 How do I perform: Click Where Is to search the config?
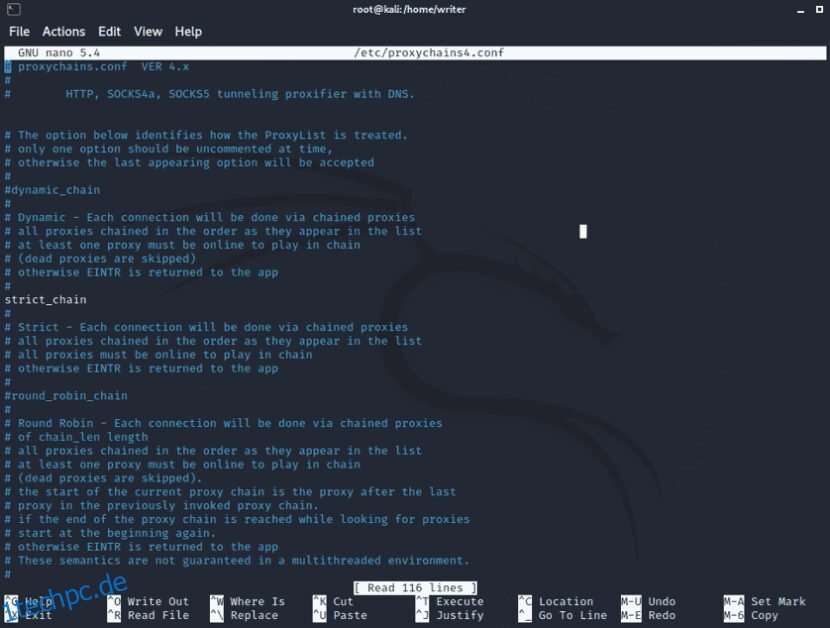258,601
